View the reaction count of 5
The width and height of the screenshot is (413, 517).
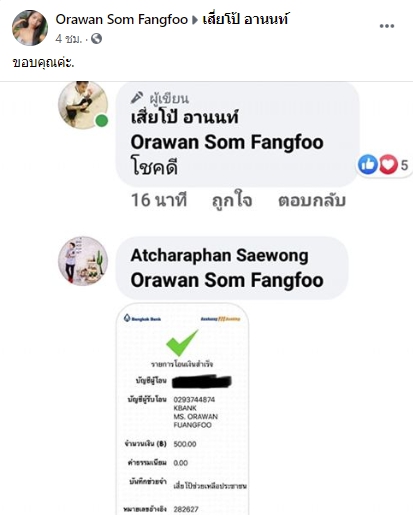[404, 165]
